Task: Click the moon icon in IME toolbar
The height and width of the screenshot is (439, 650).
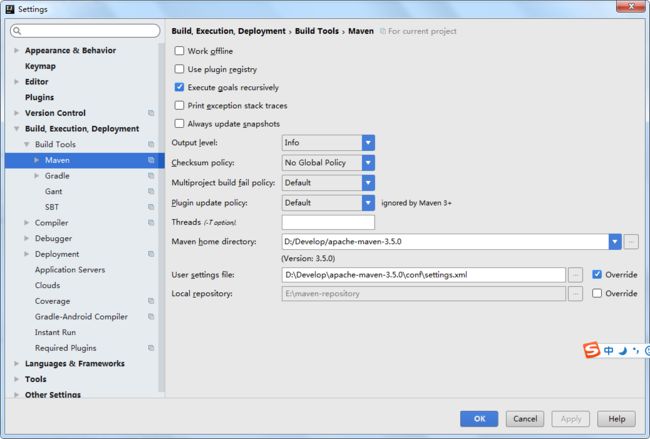Action: [623, 351]
